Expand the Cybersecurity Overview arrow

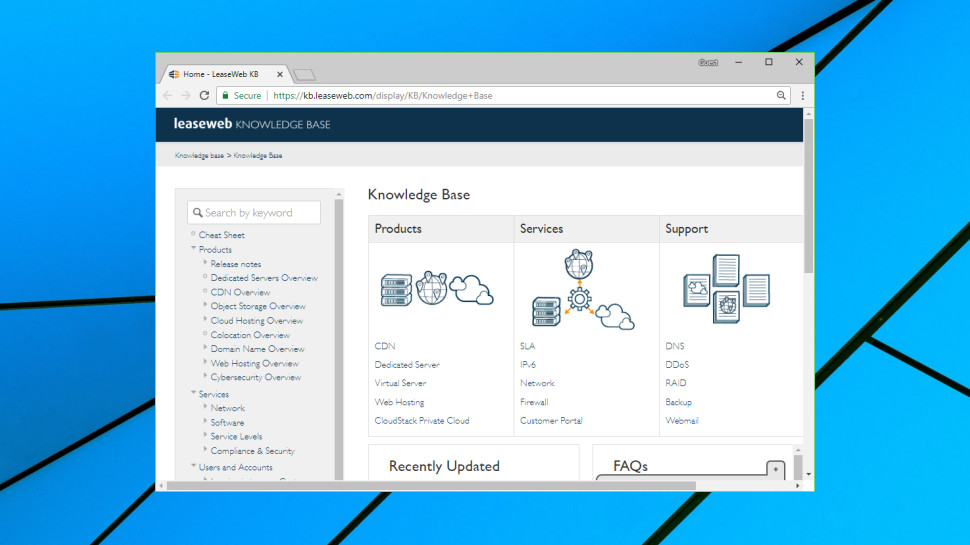[x=205, y=375]
